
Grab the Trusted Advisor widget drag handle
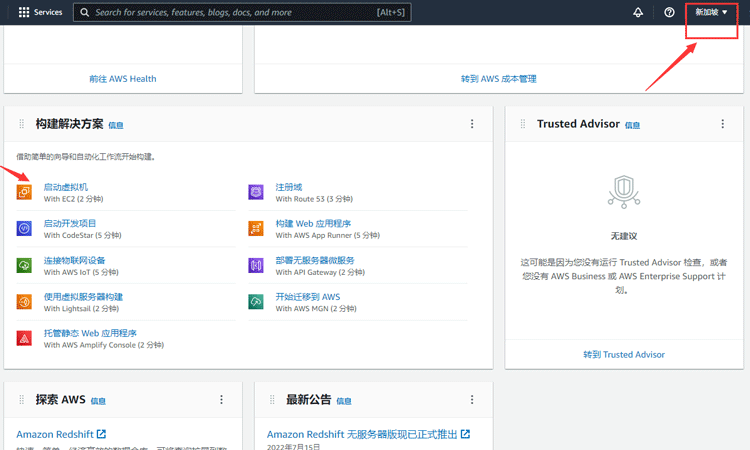523,124
